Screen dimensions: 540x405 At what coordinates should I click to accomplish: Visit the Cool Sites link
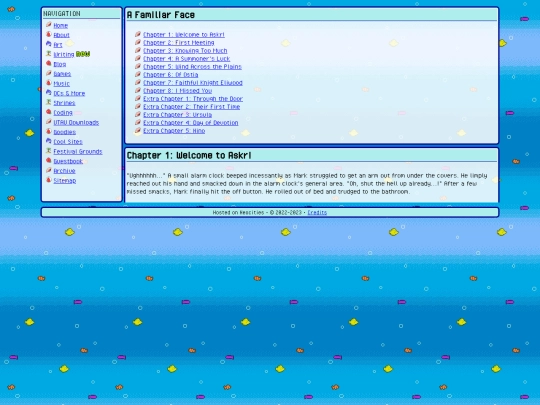tap(68, 142)
